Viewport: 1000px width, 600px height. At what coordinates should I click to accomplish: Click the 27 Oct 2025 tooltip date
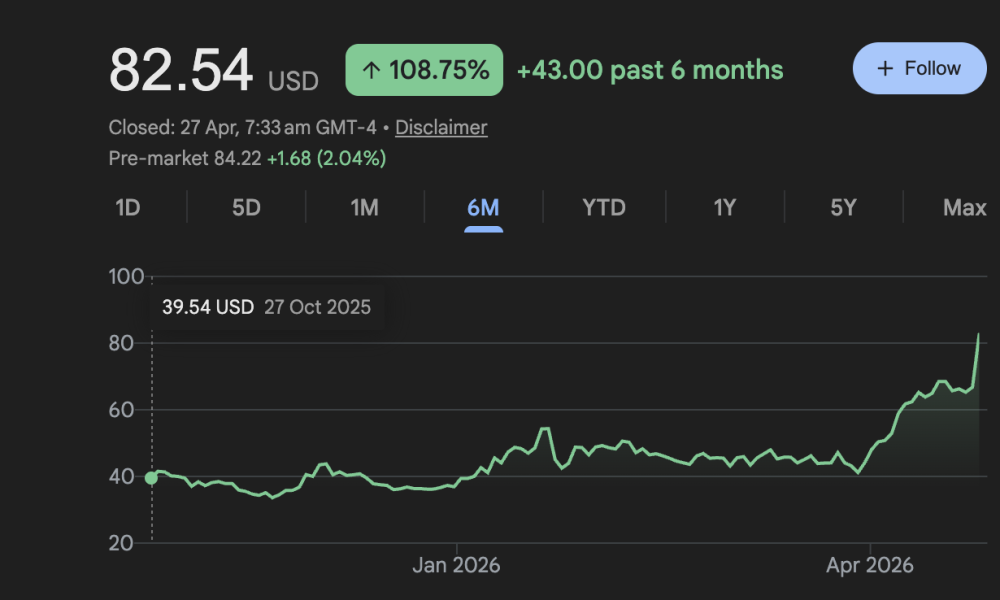pos(318,307)
